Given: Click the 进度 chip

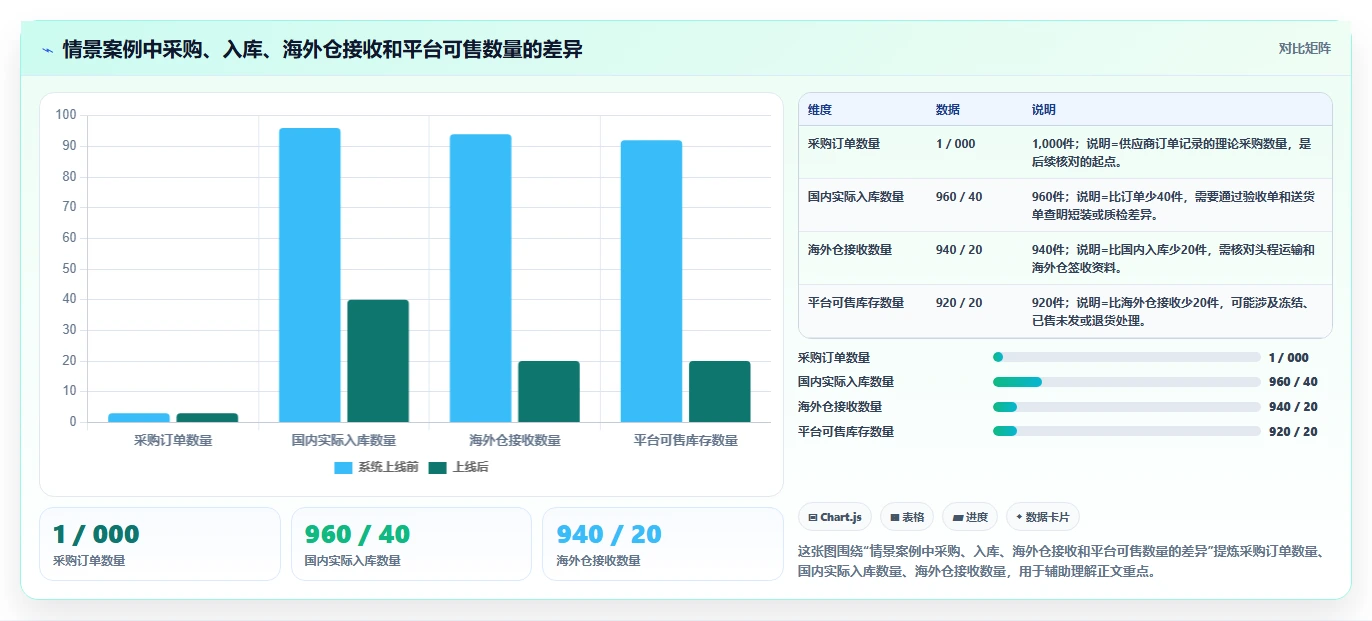Looking at the screenshot, I should pos(970,517).
